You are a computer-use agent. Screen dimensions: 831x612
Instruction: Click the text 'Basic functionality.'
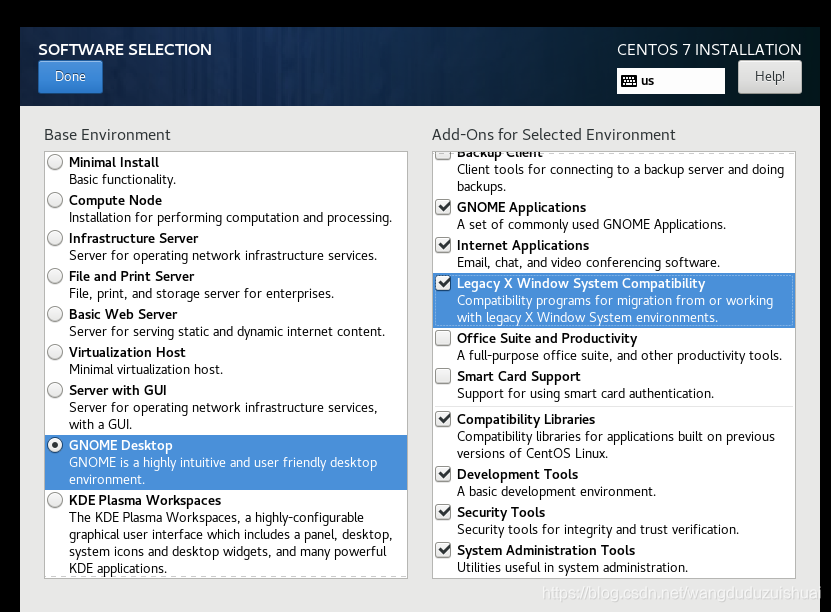pyautogui.click(x=122, y=180)
